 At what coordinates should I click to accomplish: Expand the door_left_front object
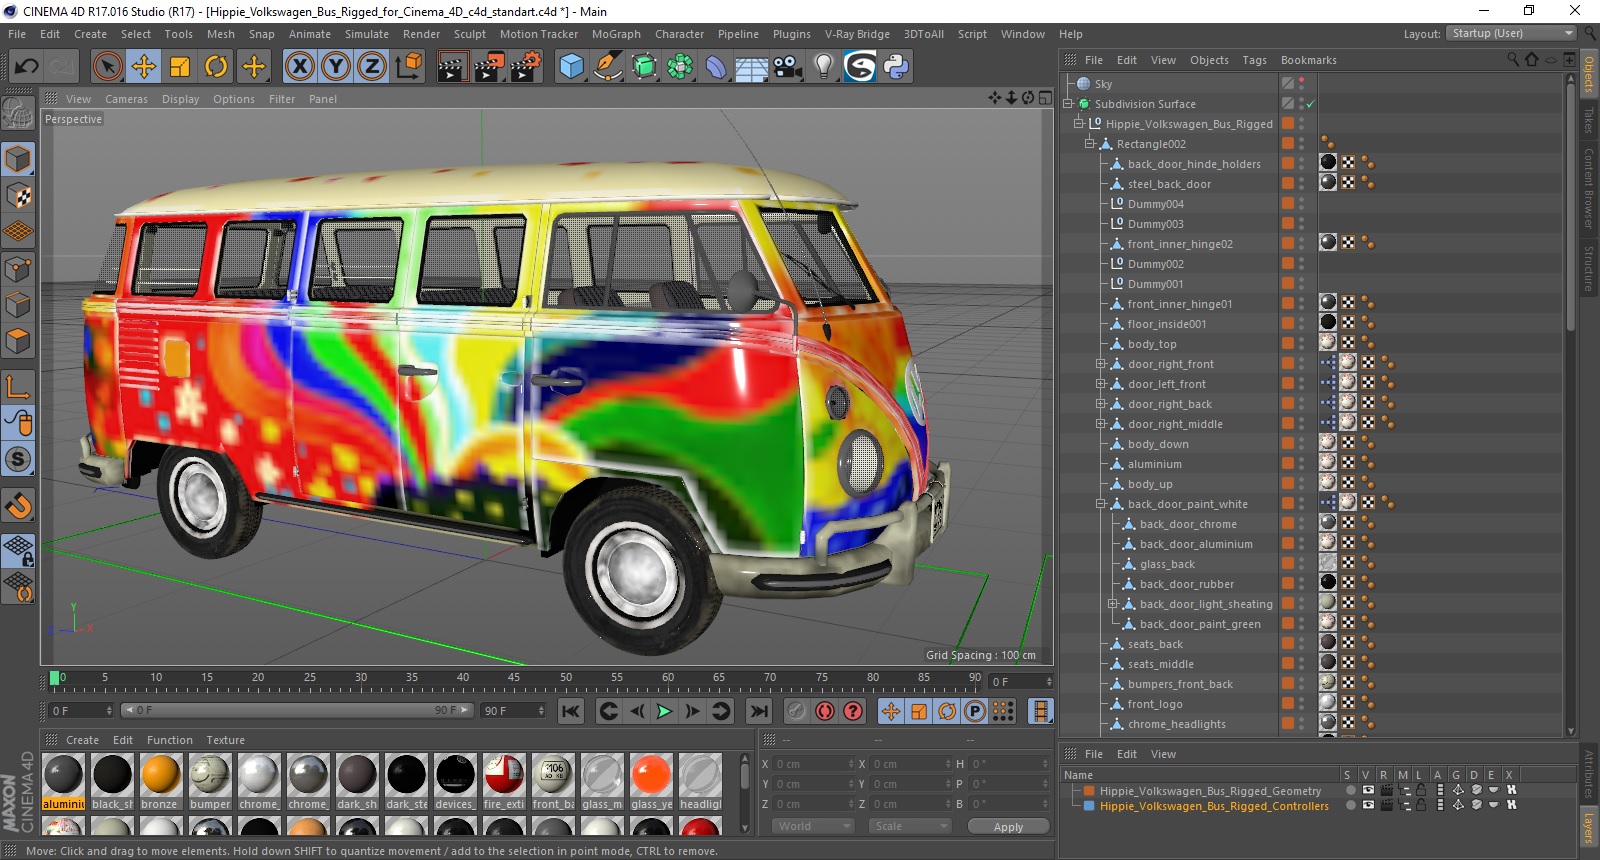click(x=1100, y=384)
